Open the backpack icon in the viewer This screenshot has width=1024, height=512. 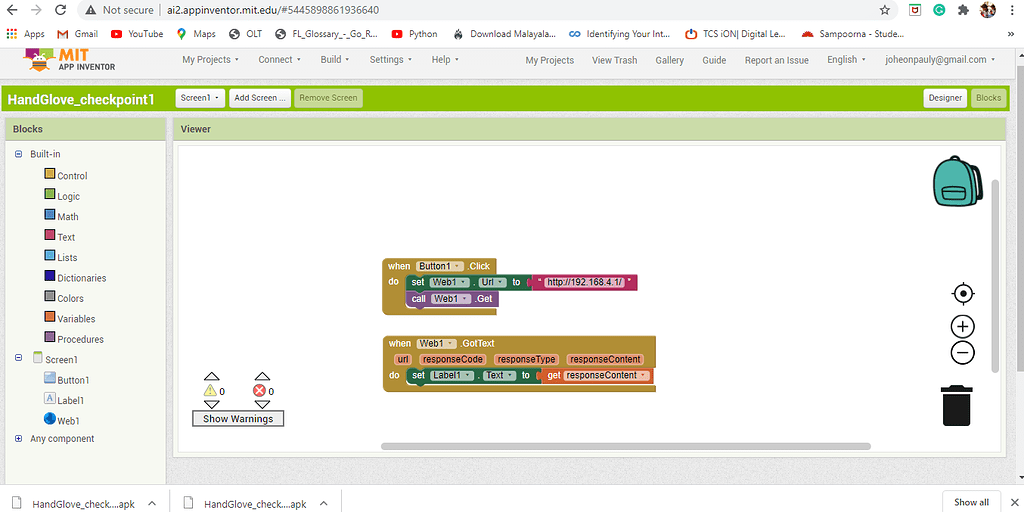959,182
